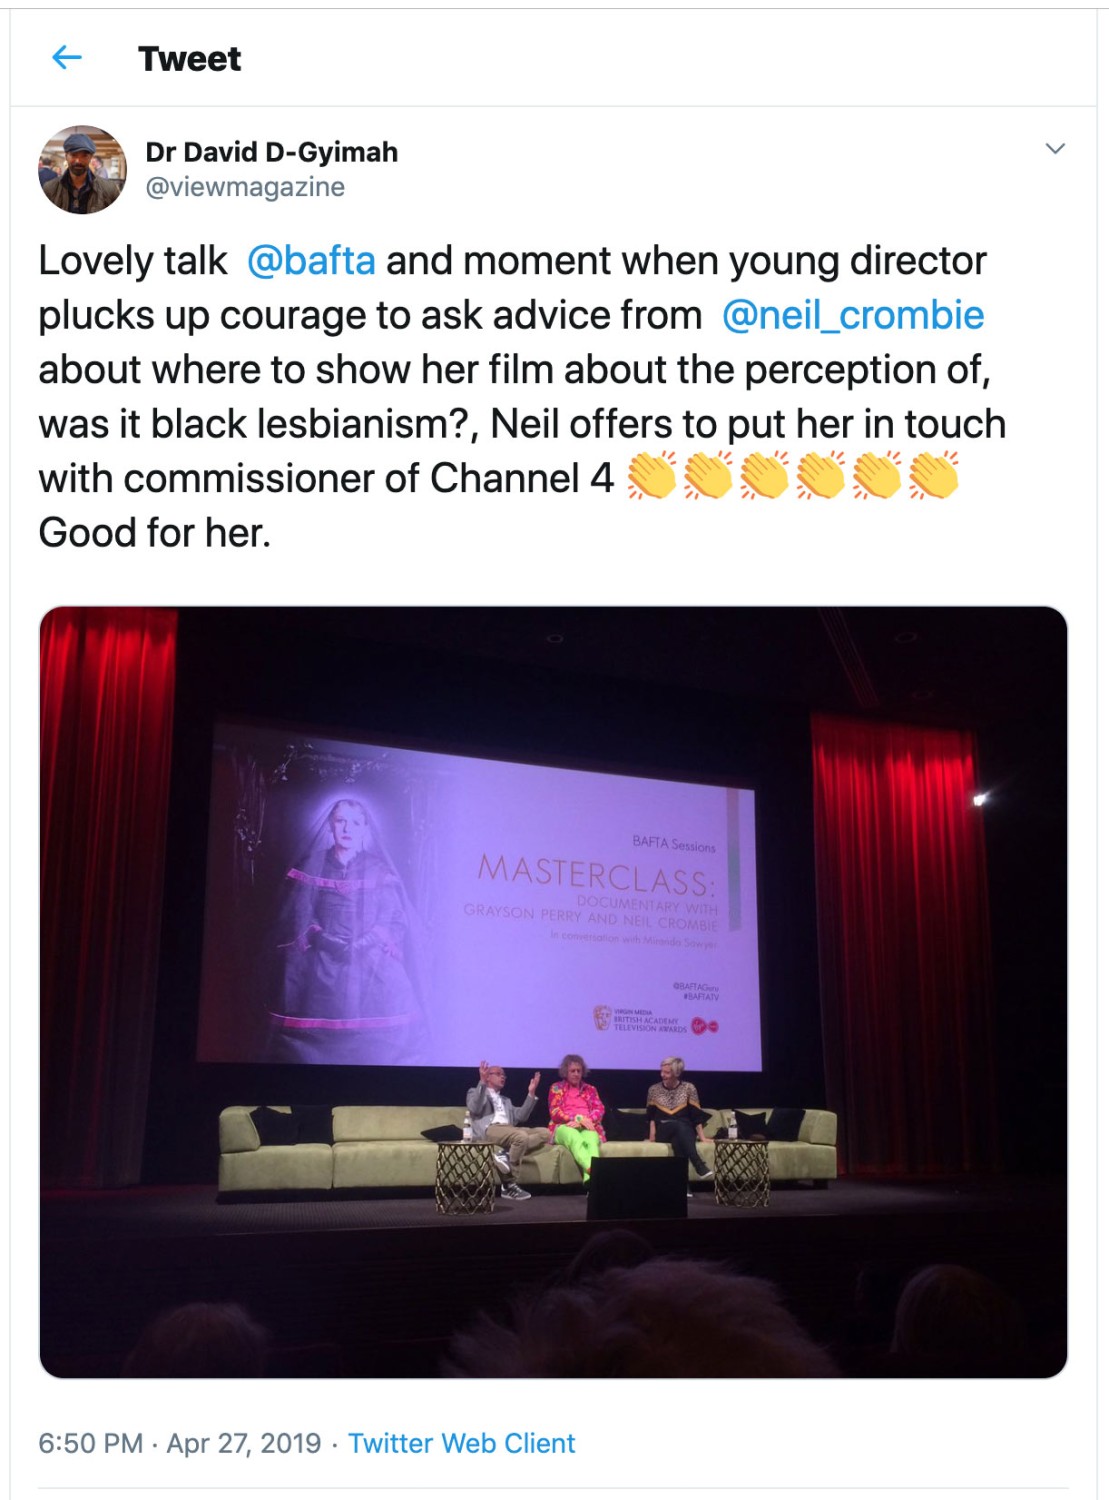This screenshot has width=1109, height=1500.
Task: Go back using the arrow icon
Action: 66,58
